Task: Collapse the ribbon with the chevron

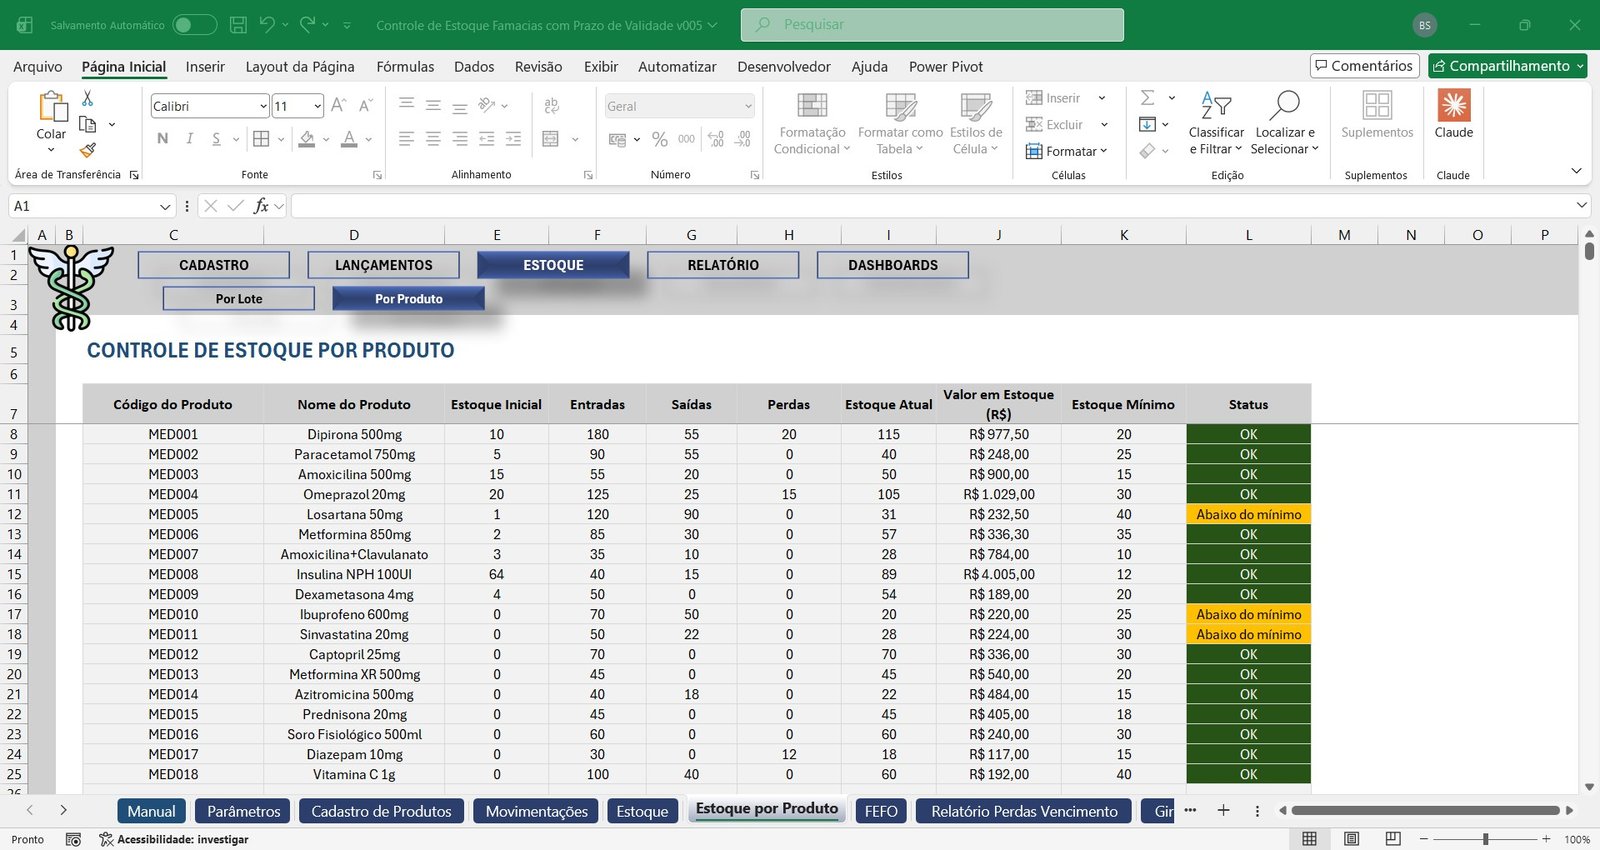Action: [1576, 171]
